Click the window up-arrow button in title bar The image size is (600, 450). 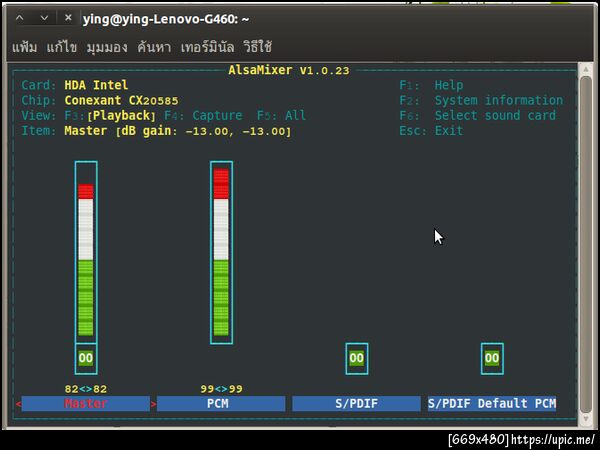[x=20, y=18]
